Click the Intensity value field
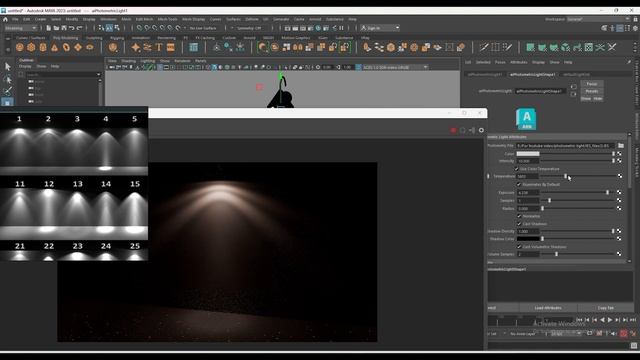The image size is (640, 360). 528,161
